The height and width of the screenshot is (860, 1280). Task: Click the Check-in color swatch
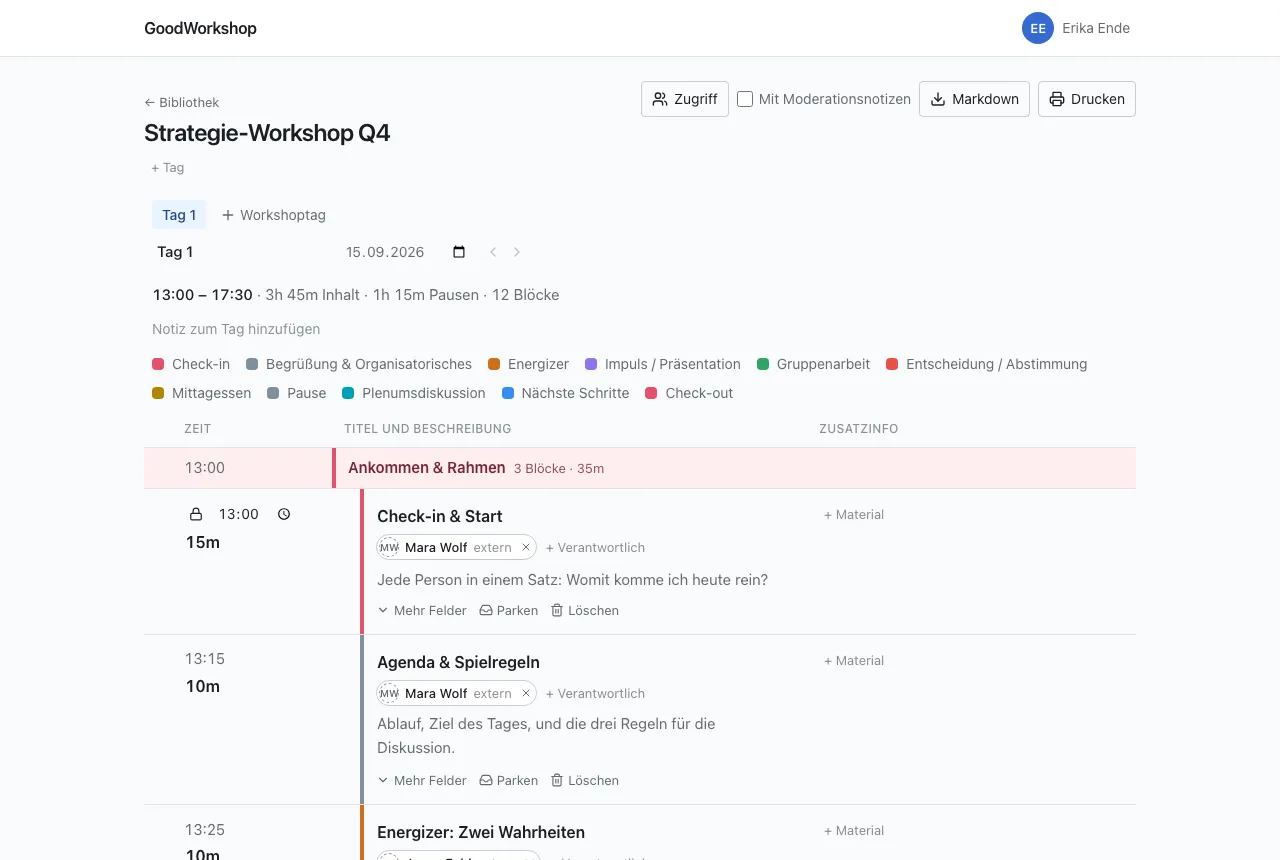tap(158, 364)
